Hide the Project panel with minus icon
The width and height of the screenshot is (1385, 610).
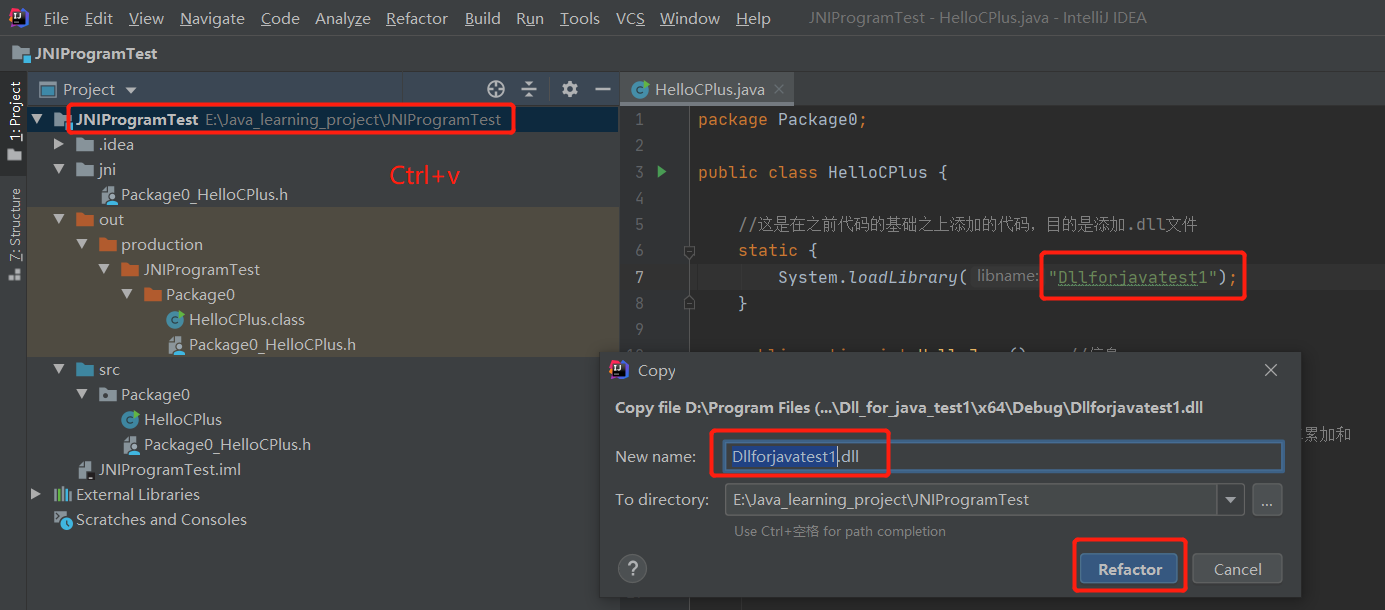pos(603,89)
